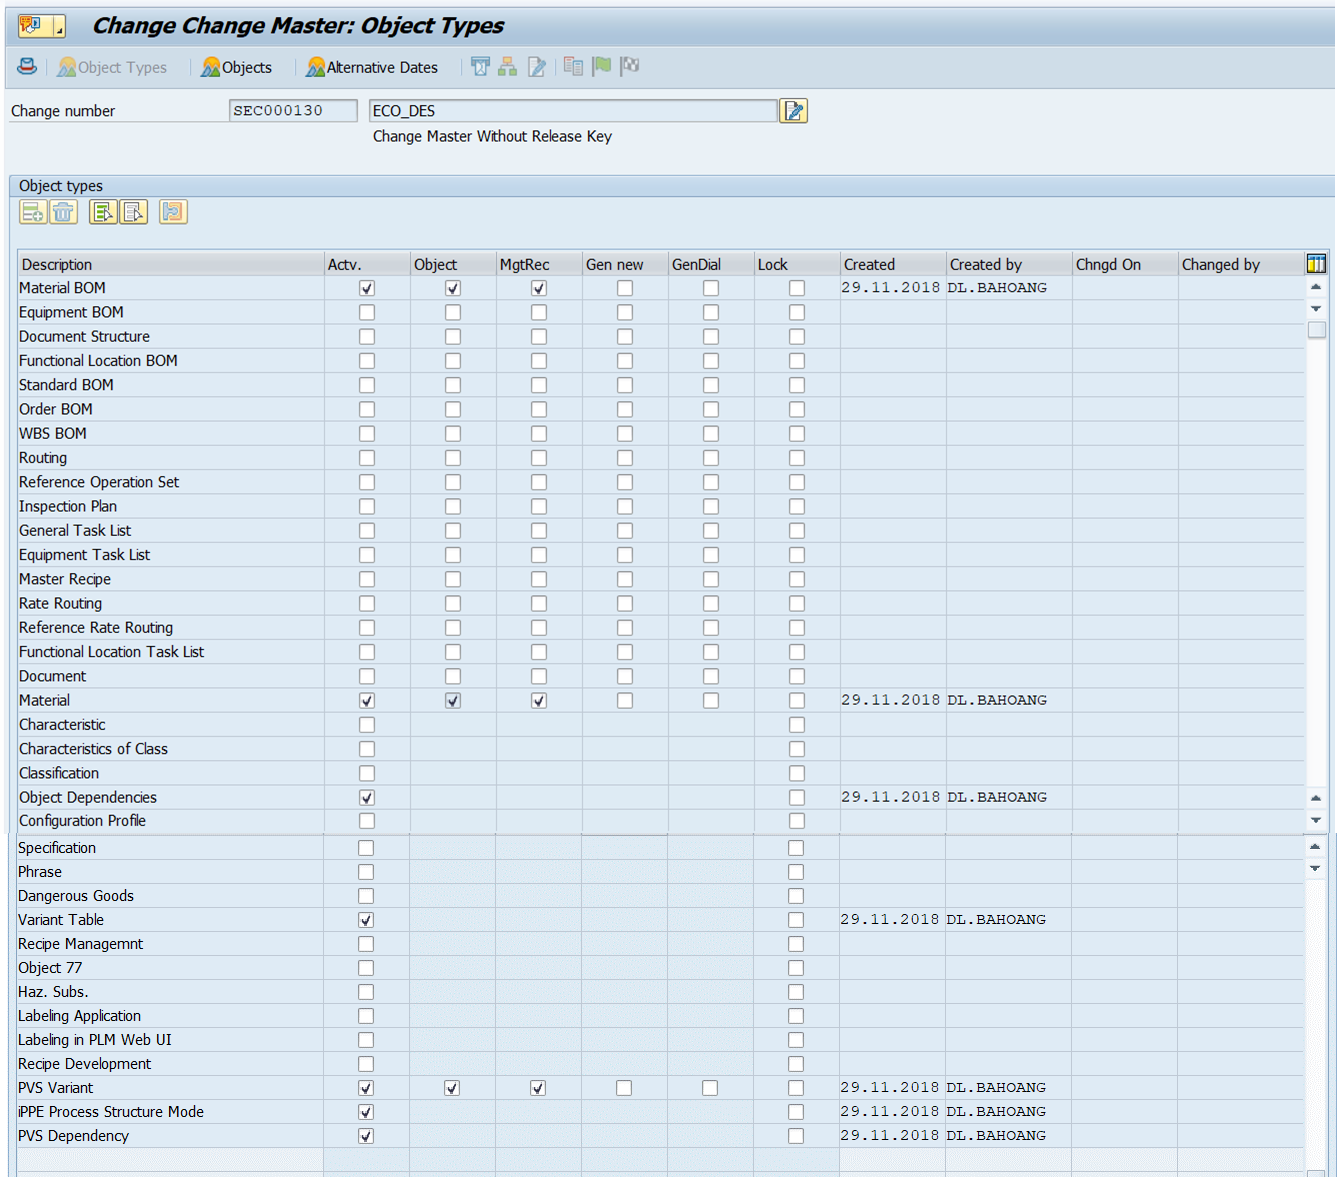The height and width of the screenshot is (1177, 1337).
Task: Check Actv. for Equipment BOM
Action: tap(367, 312)
